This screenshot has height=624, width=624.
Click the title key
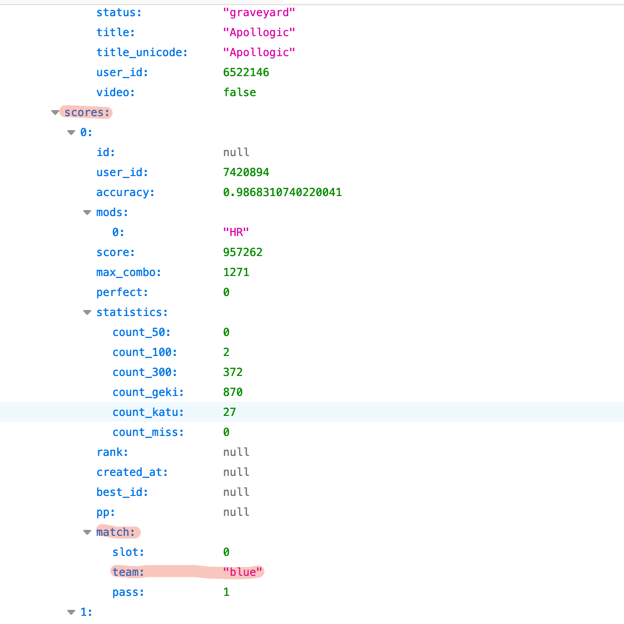tap(115, 32)
